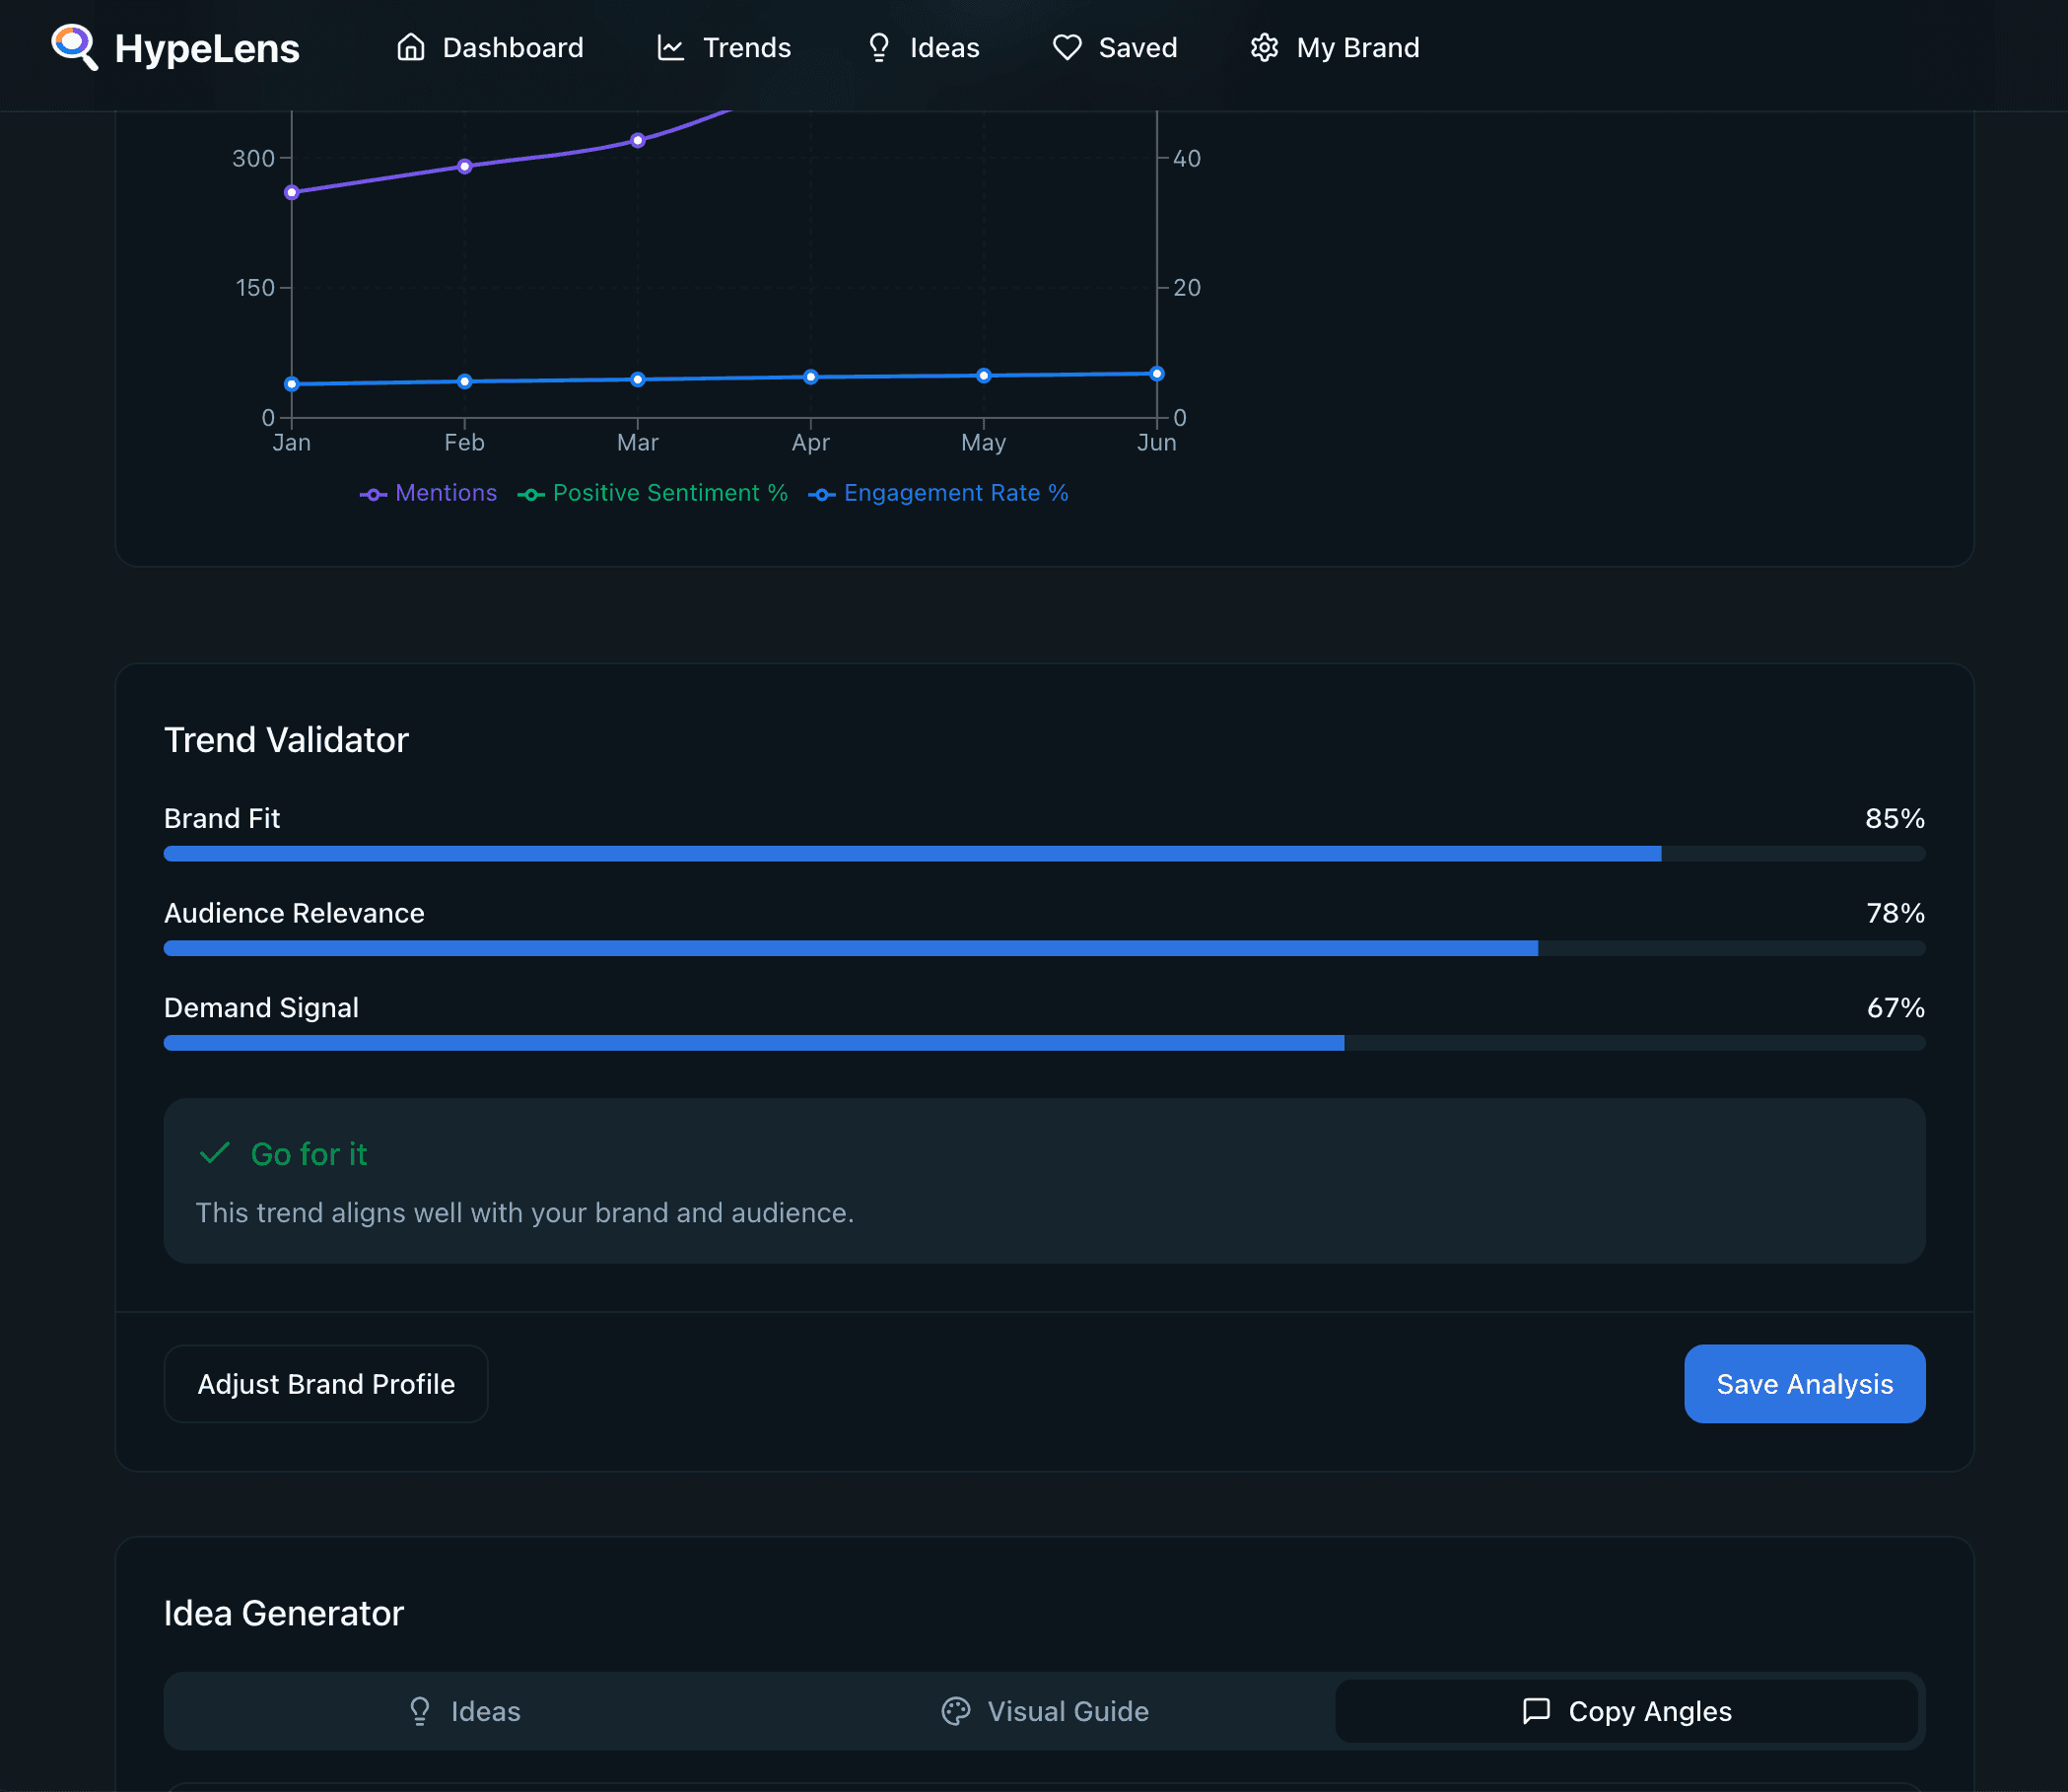Click the Copy Angles speech bubble icon
The height and width of the screenshot is (1792, 2068).
coord(1536,1711)
